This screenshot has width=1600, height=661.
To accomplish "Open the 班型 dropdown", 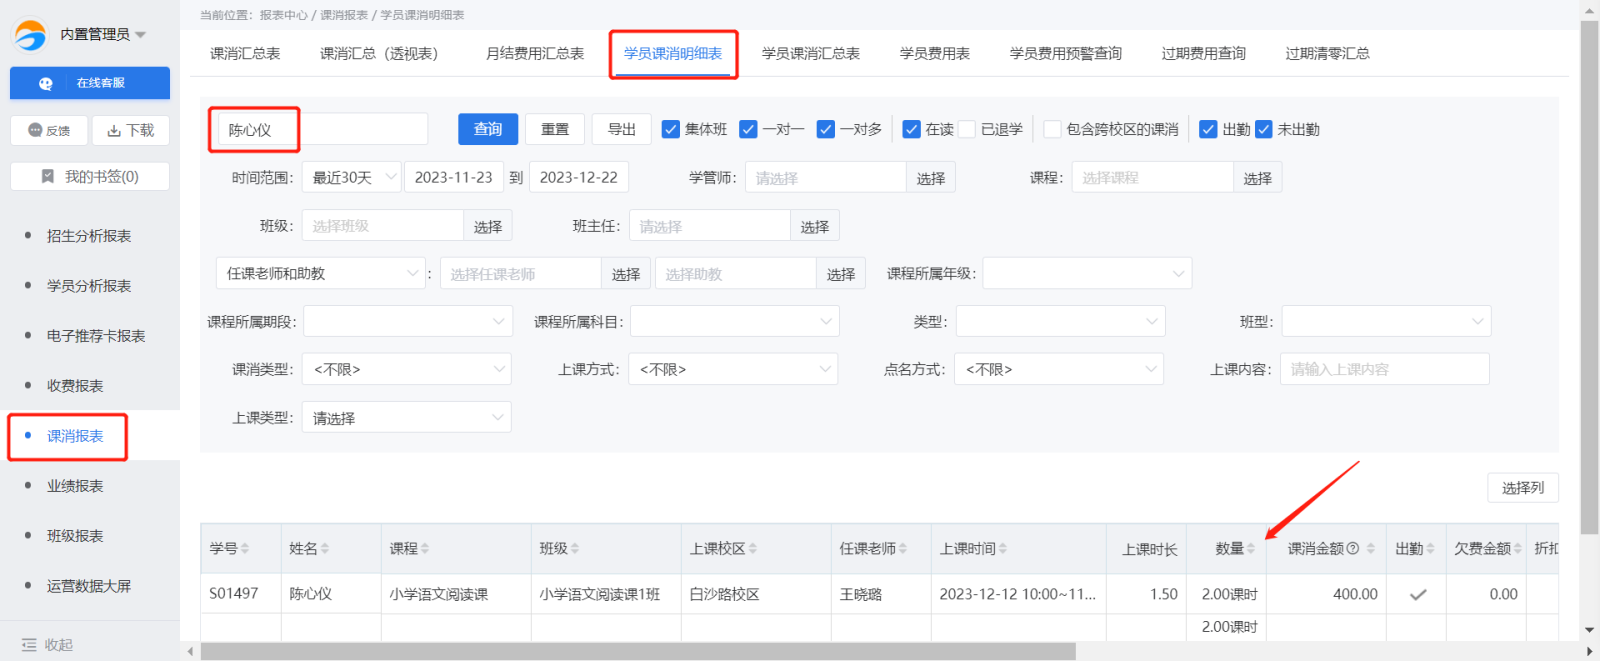I will [x=1387, y=321].
